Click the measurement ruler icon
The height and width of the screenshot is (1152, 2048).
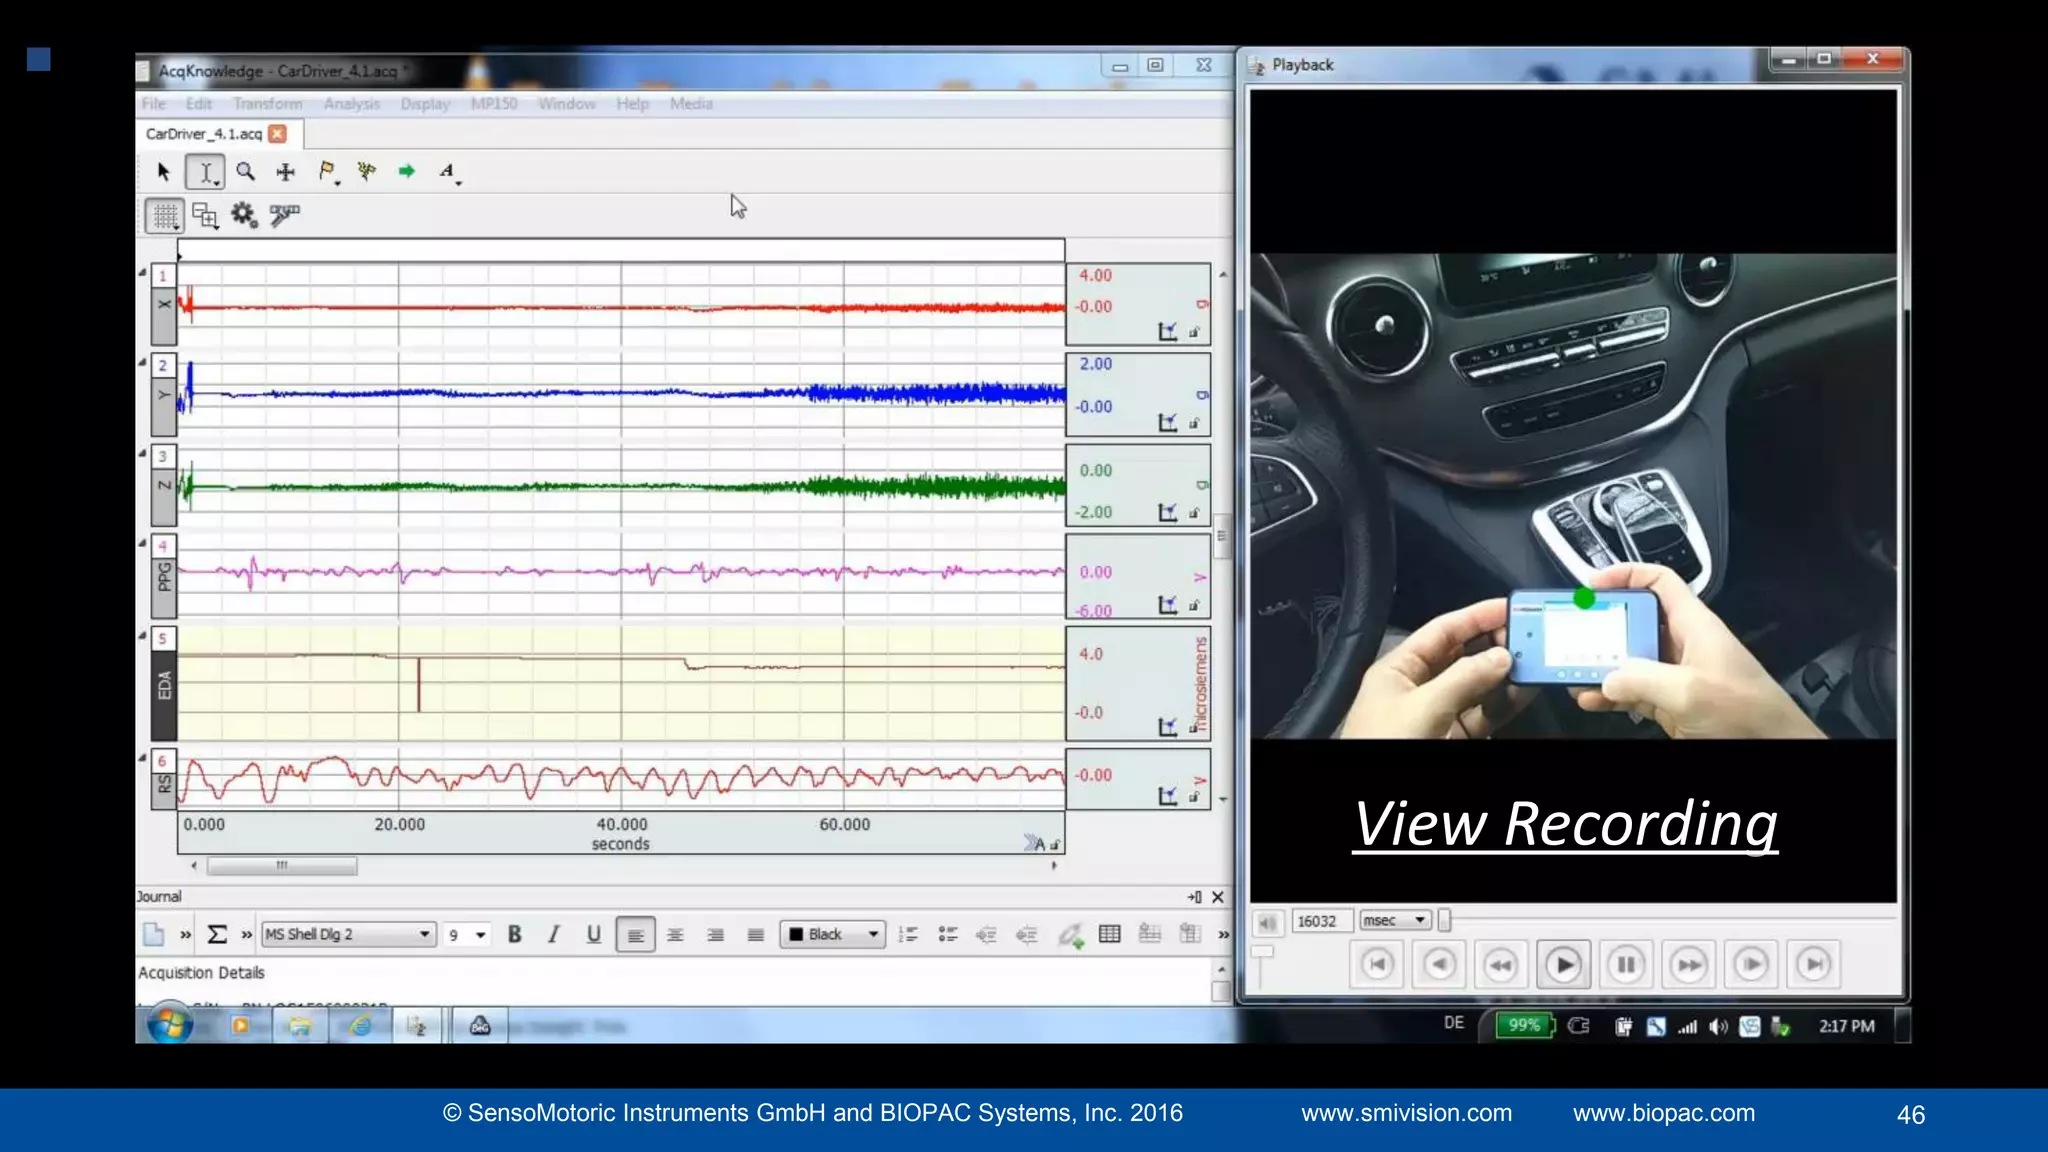285,214
